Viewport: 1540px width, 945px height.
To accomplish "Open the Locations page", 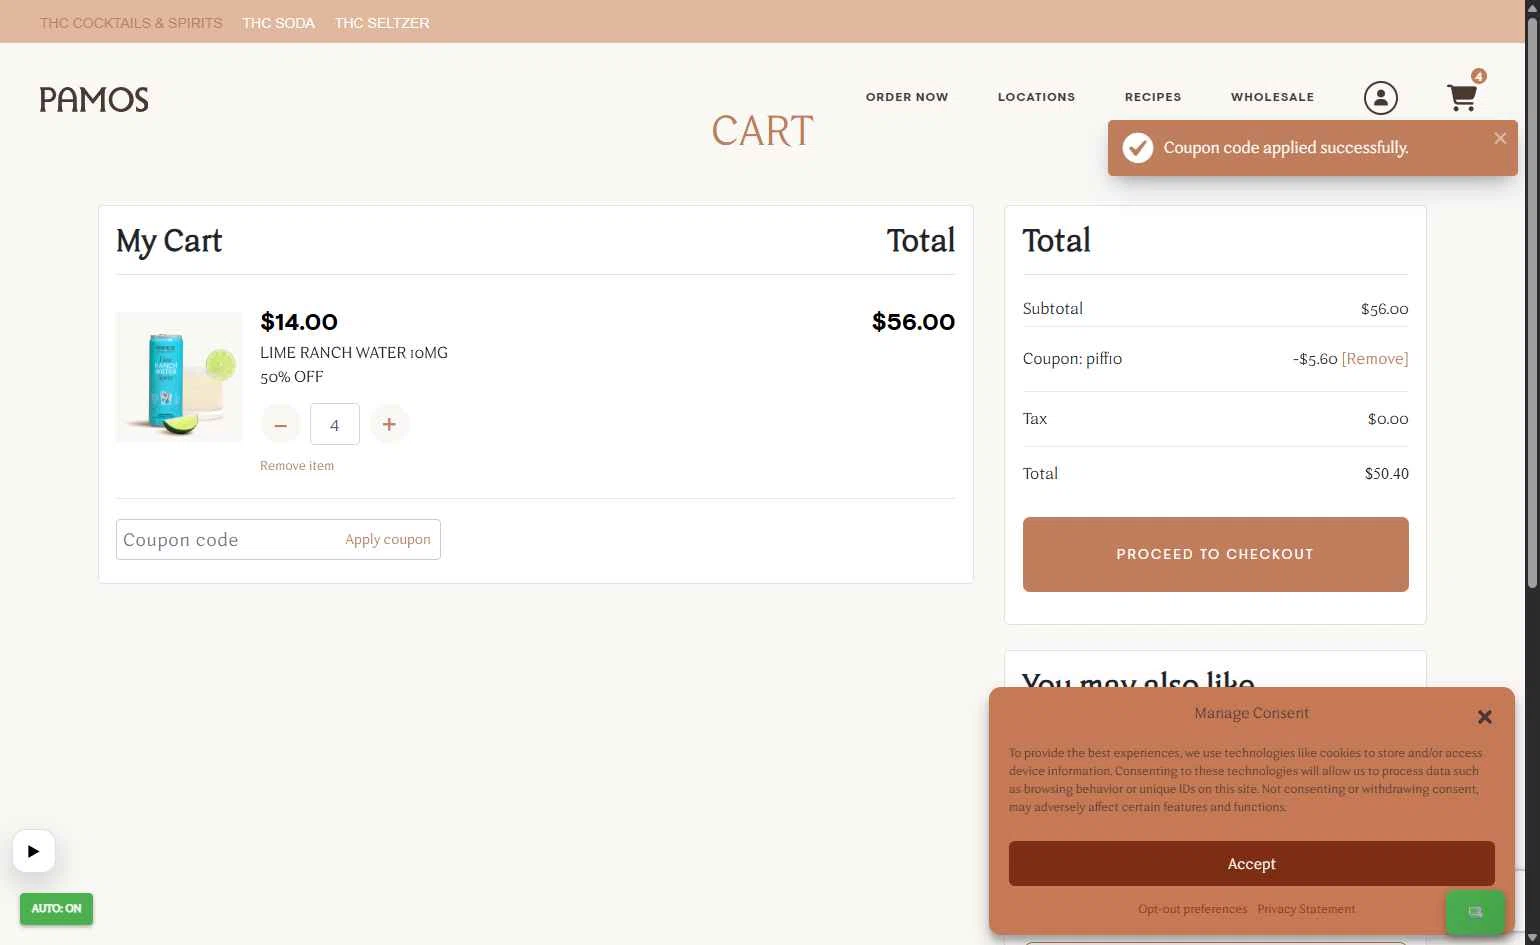I will [x=1036, y=97].
